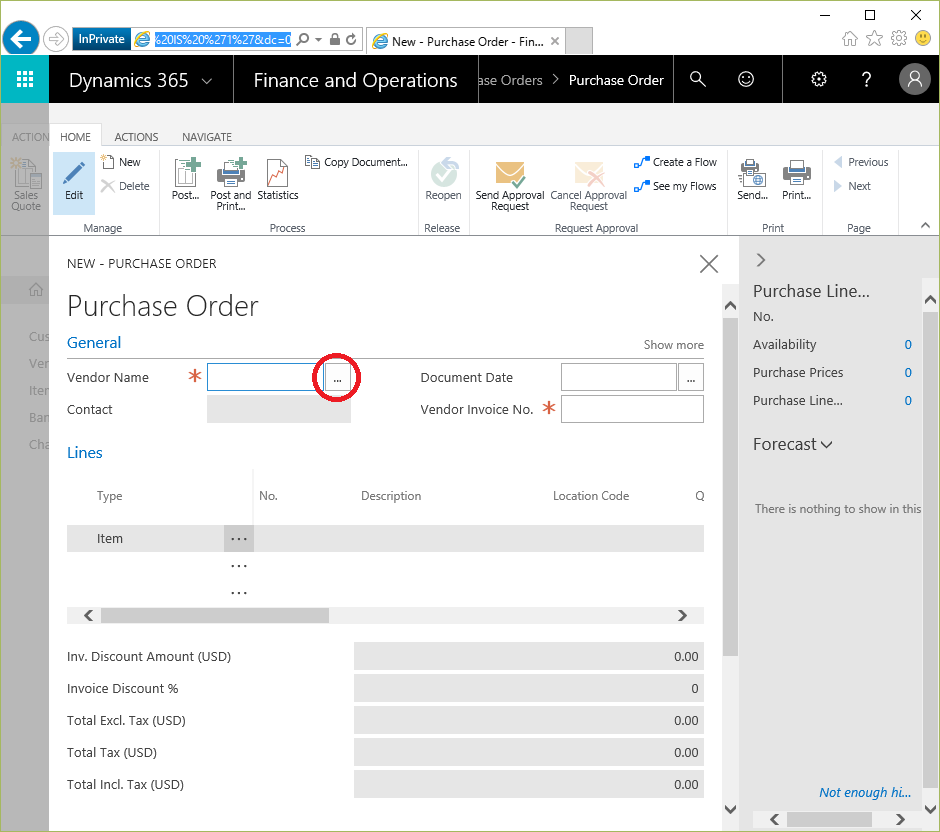Open settings gear in Dynamics header
The height and width of the screenshot is (832, 940).
click(819, 80)
